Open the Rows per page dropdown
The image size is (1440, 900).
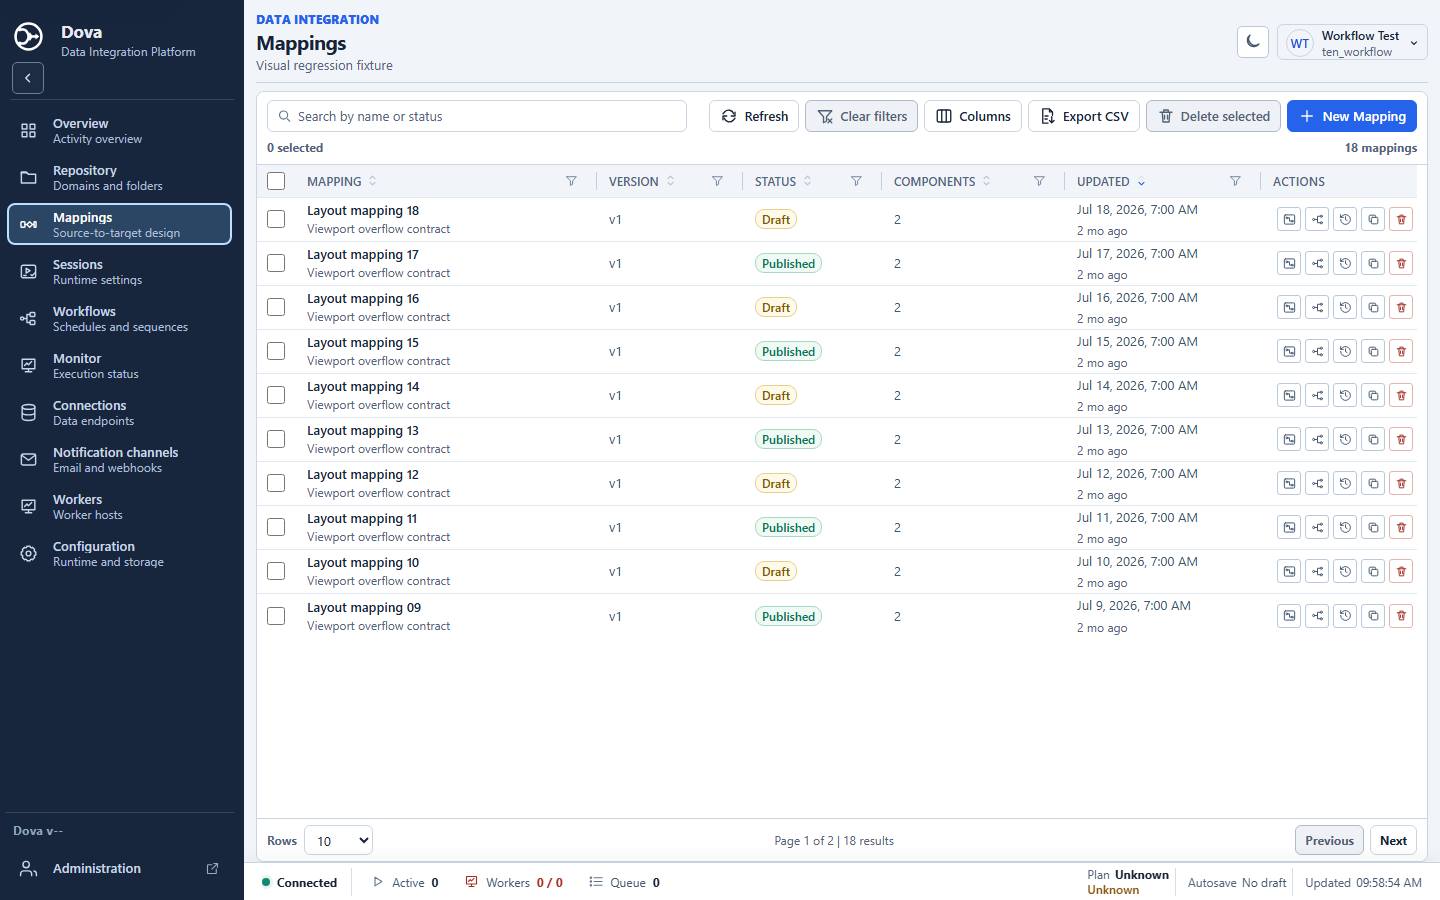[x=339, y=841]
